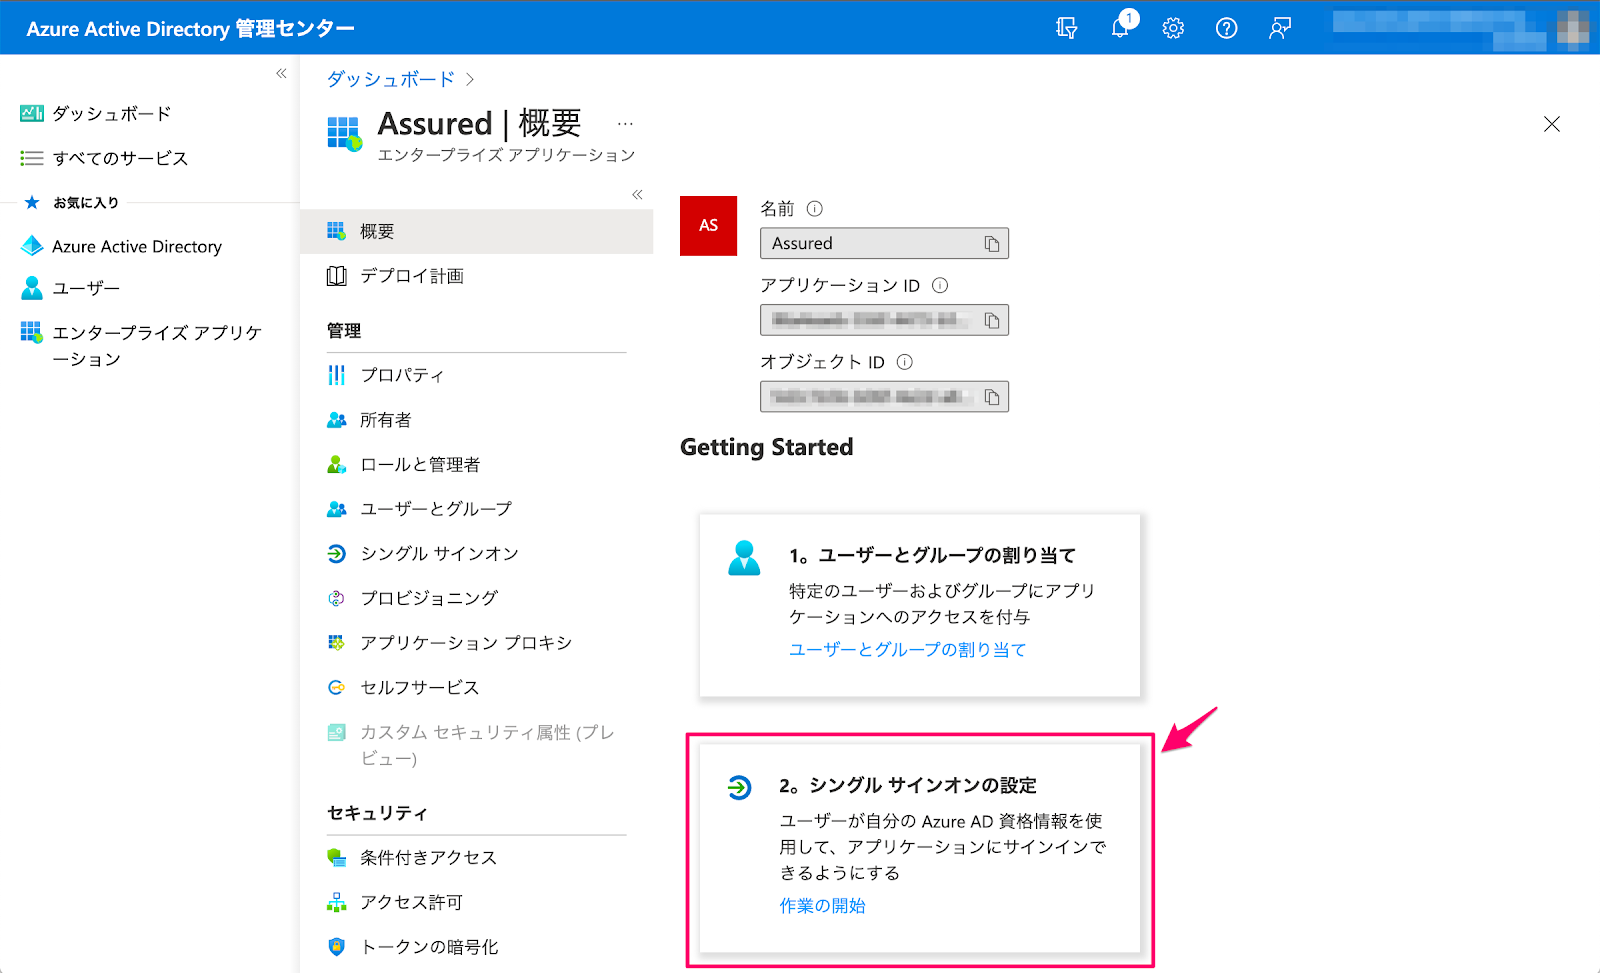Copy the Assured name to clipboard

point(991,244)
